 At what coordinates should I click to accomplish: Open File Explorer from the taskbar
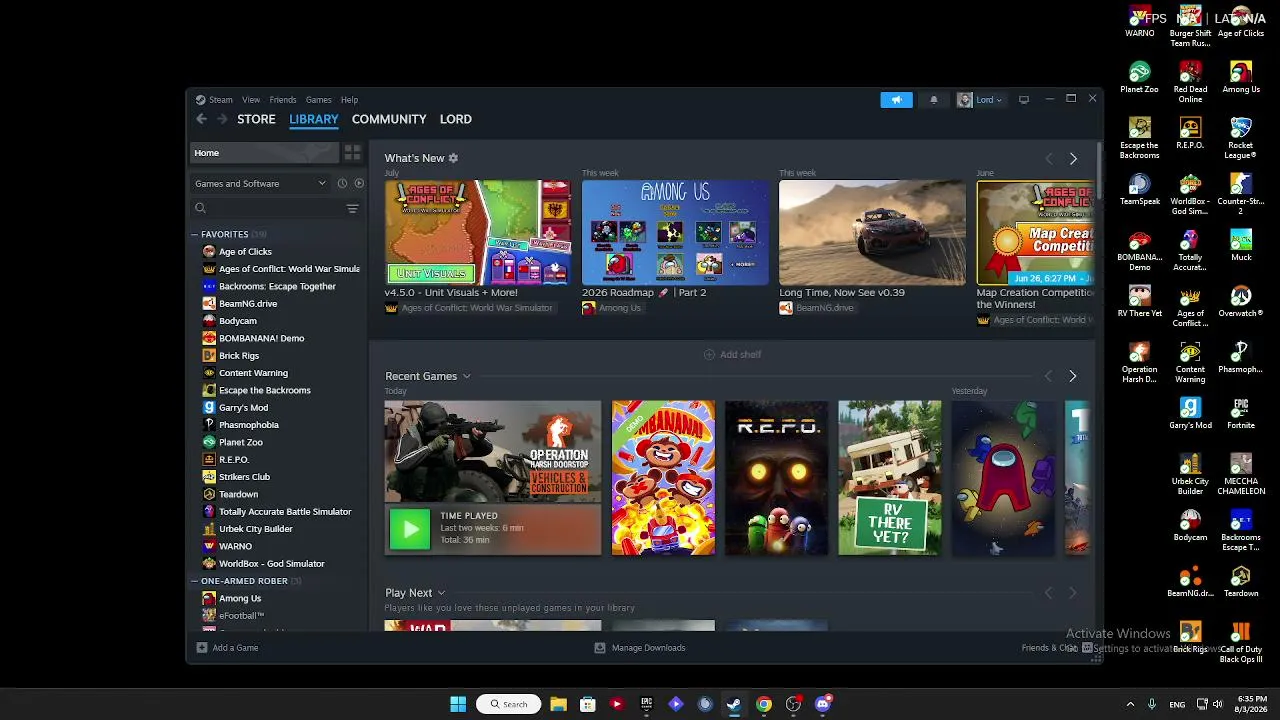(x=558, y=704)
